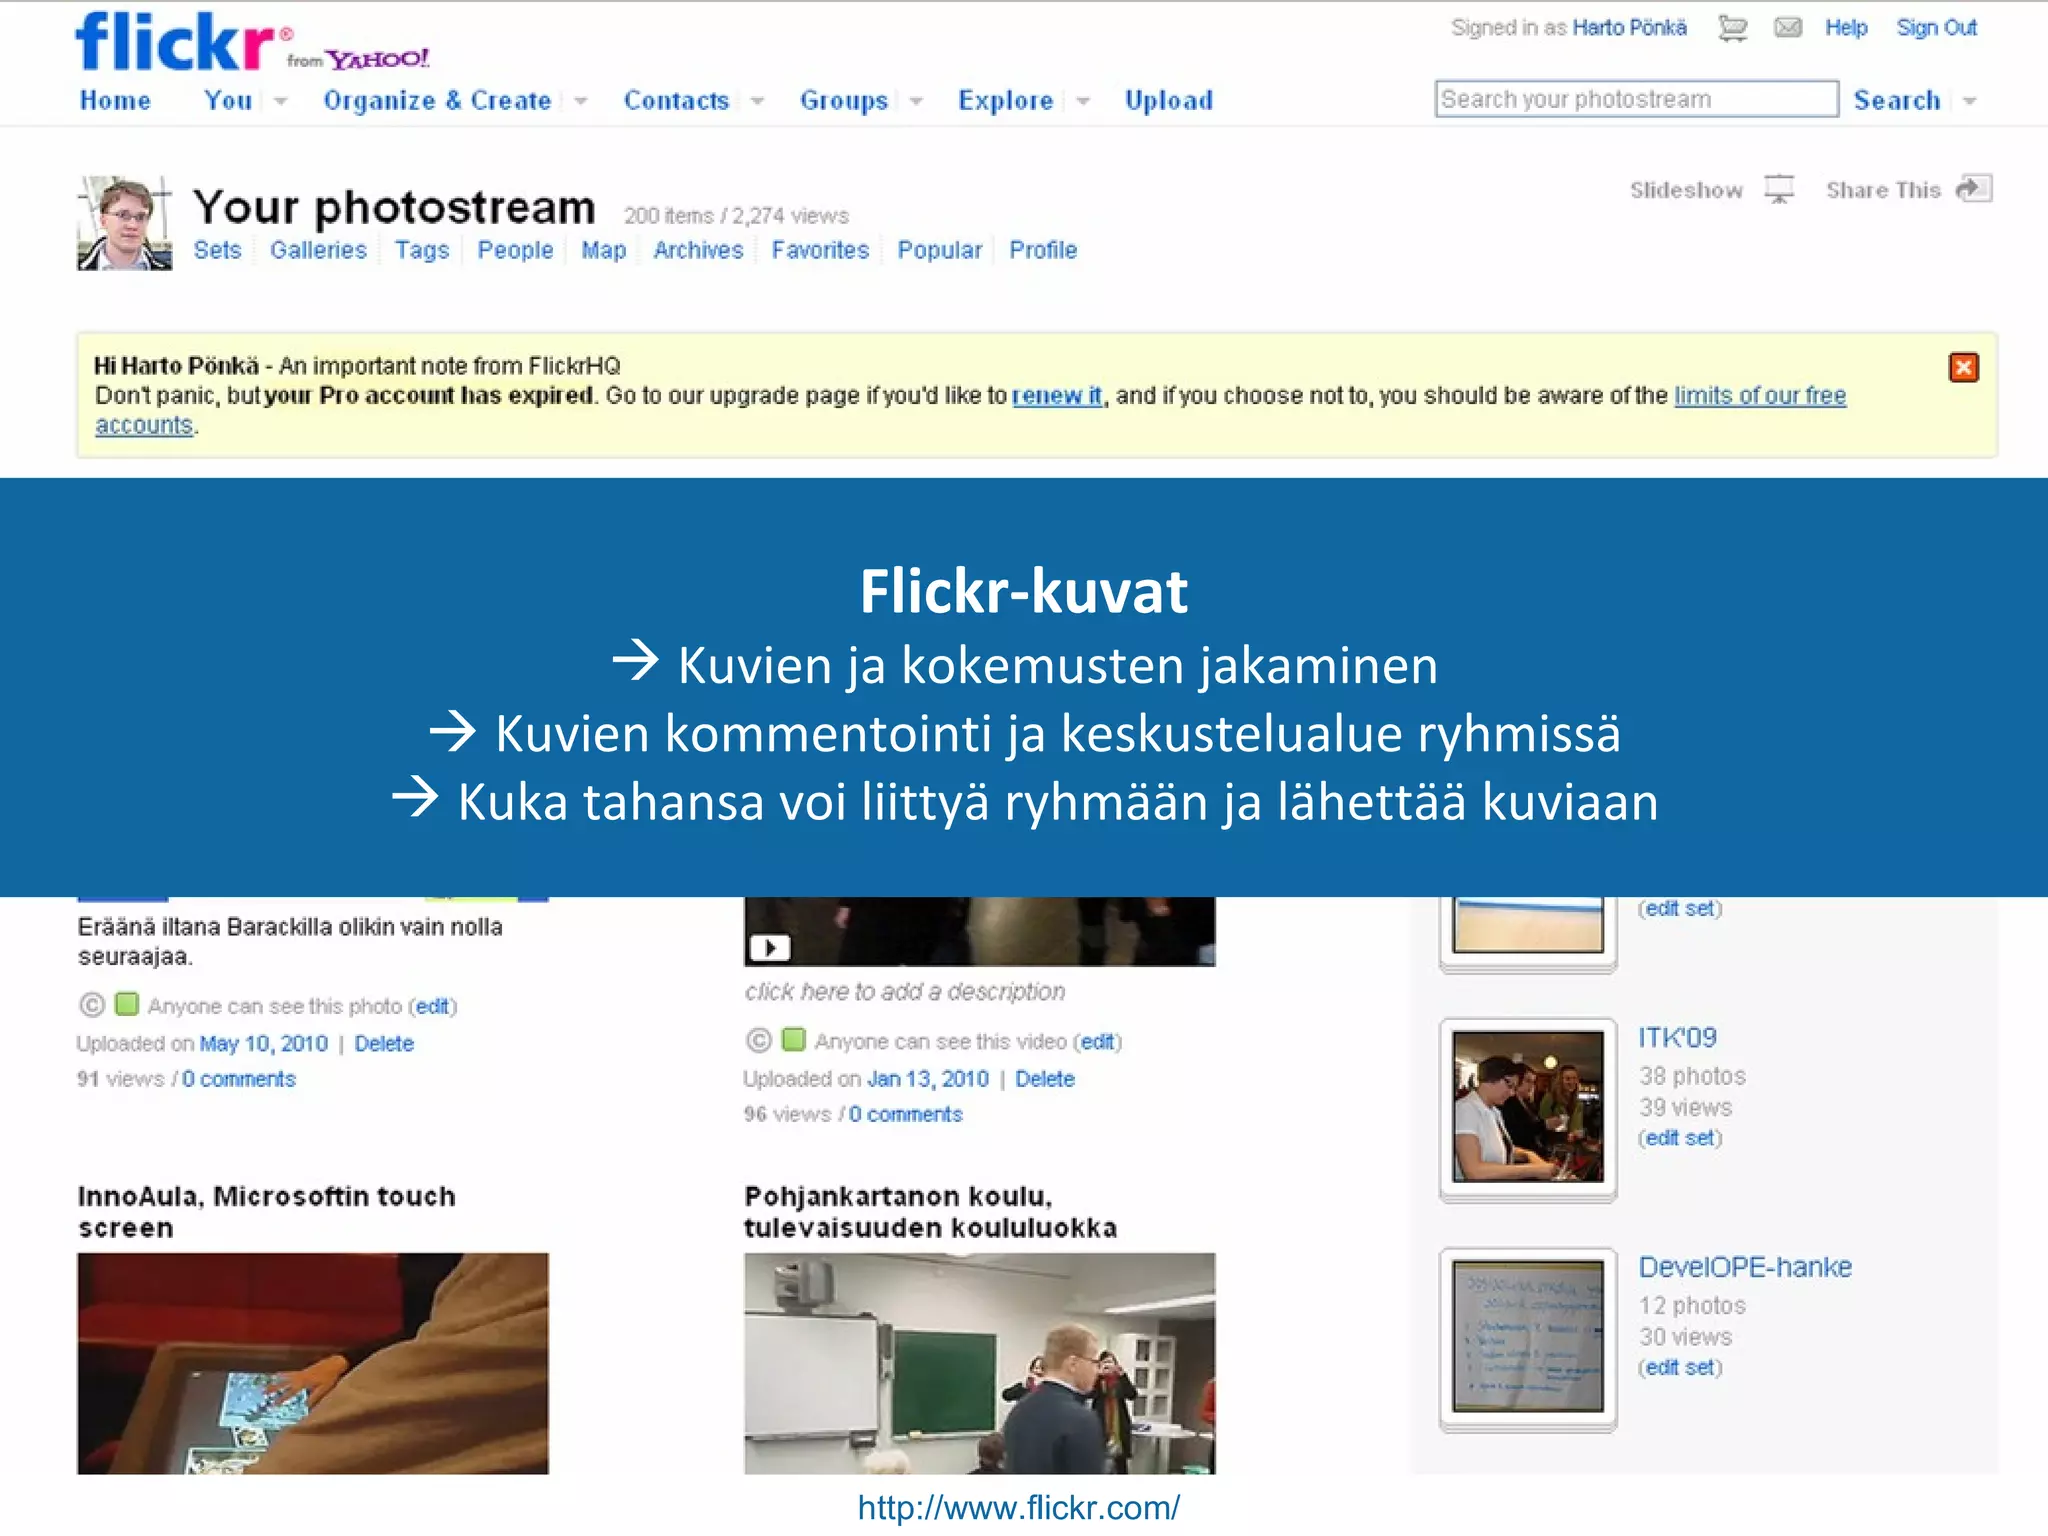
Task: Open the Pohjankartanon koulu classroom photo
Action: [979, 1363]
